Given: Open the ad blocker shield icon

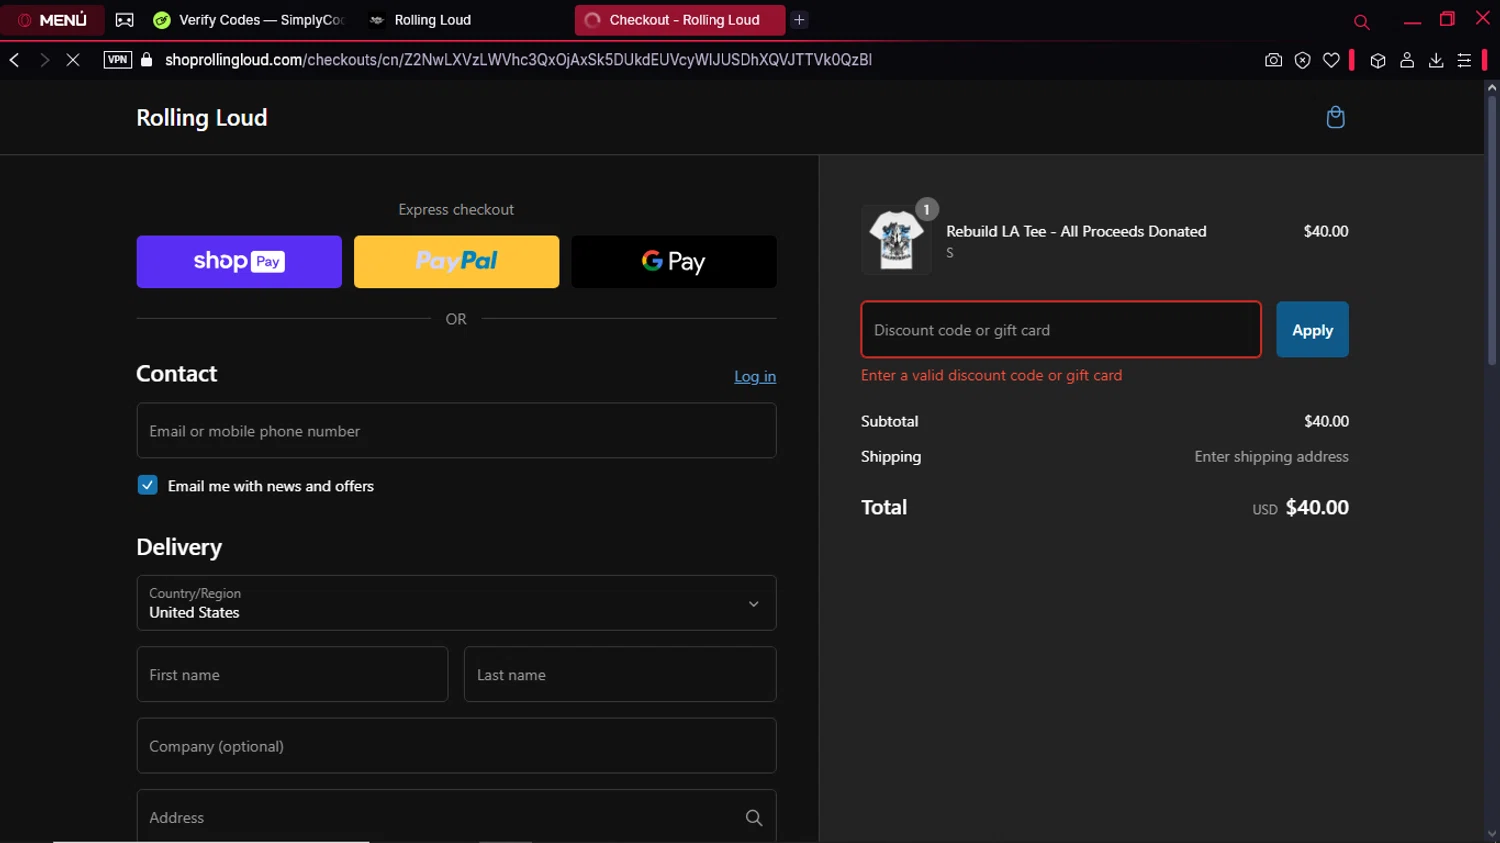Looking at the screenshot, I should click(1302, 60).
